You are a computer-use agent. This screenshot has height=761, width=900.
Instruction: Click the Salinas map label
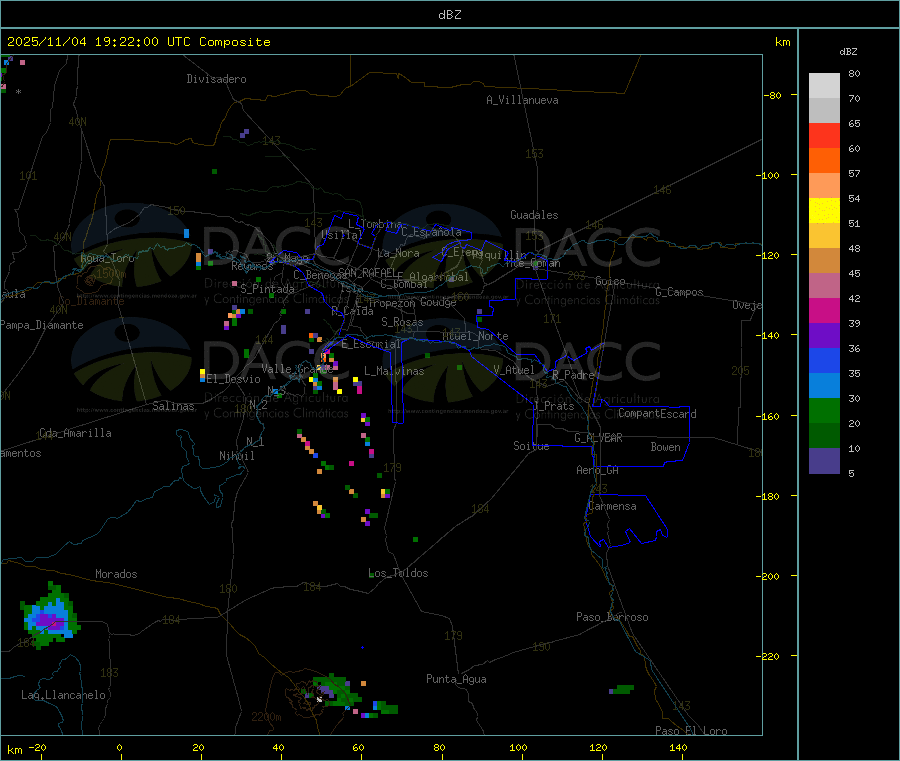pos(173,406)
